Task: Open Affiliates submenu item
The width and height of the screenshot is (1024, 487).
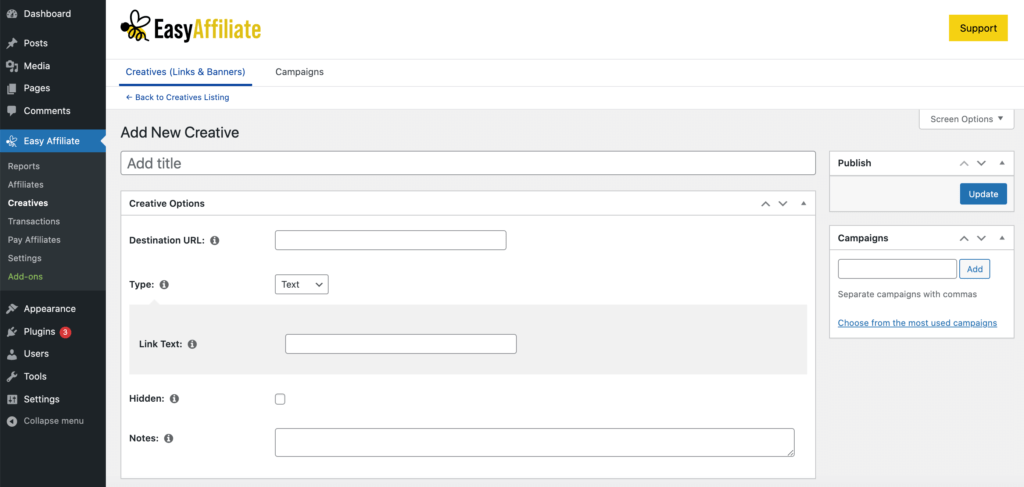Action: click(x=25, y=185)
